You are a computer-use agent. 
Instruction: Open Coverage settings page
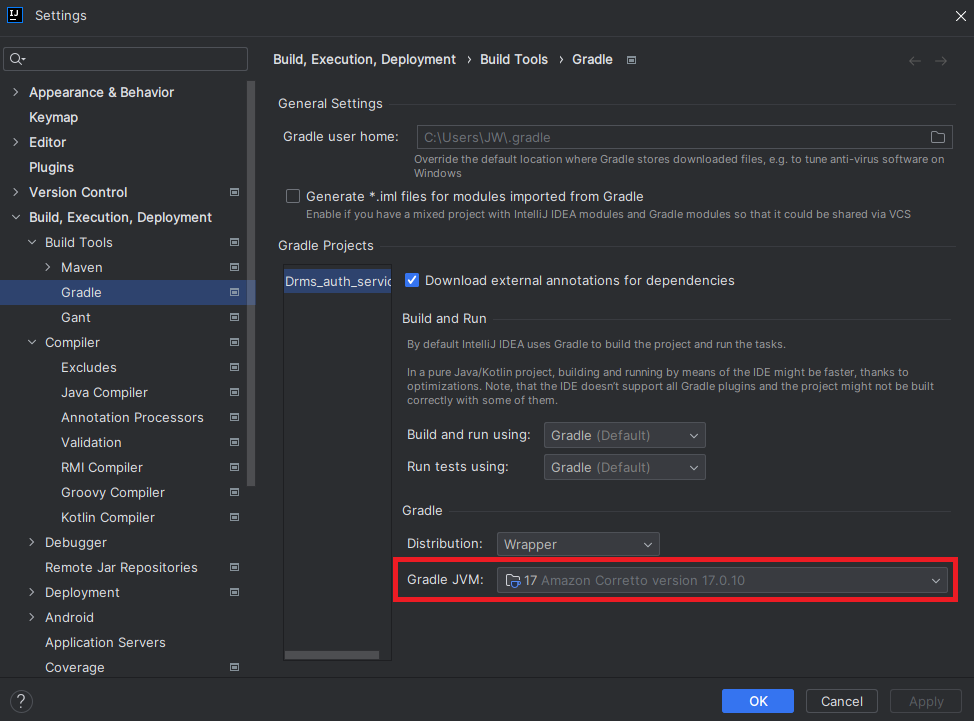[75, 668]
